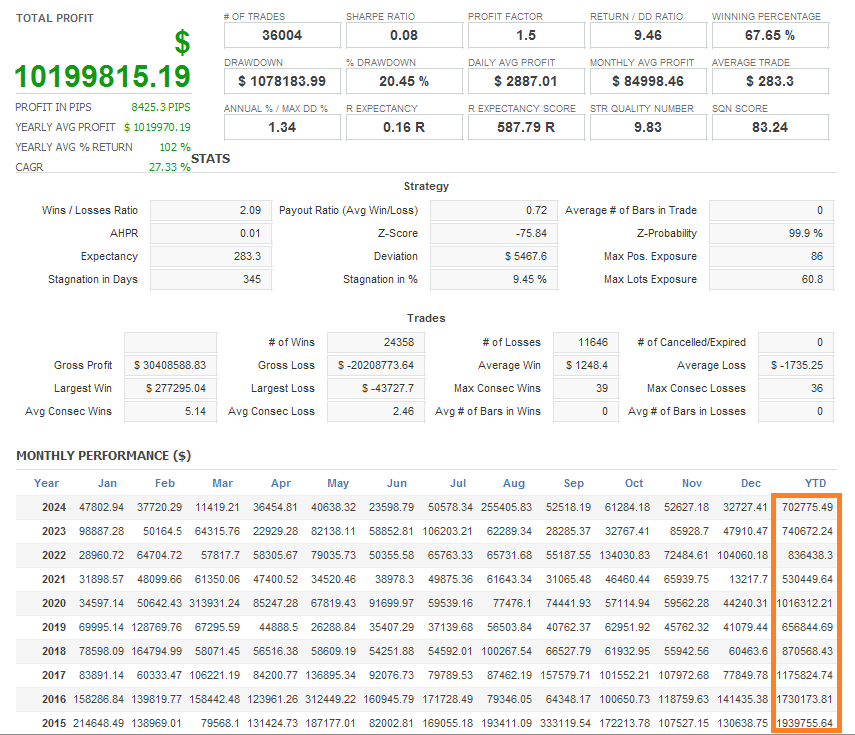Select the # of Trades value 36004
Image resolution: width=855 pixels, height=735 pixels.
tap(282, 35)
